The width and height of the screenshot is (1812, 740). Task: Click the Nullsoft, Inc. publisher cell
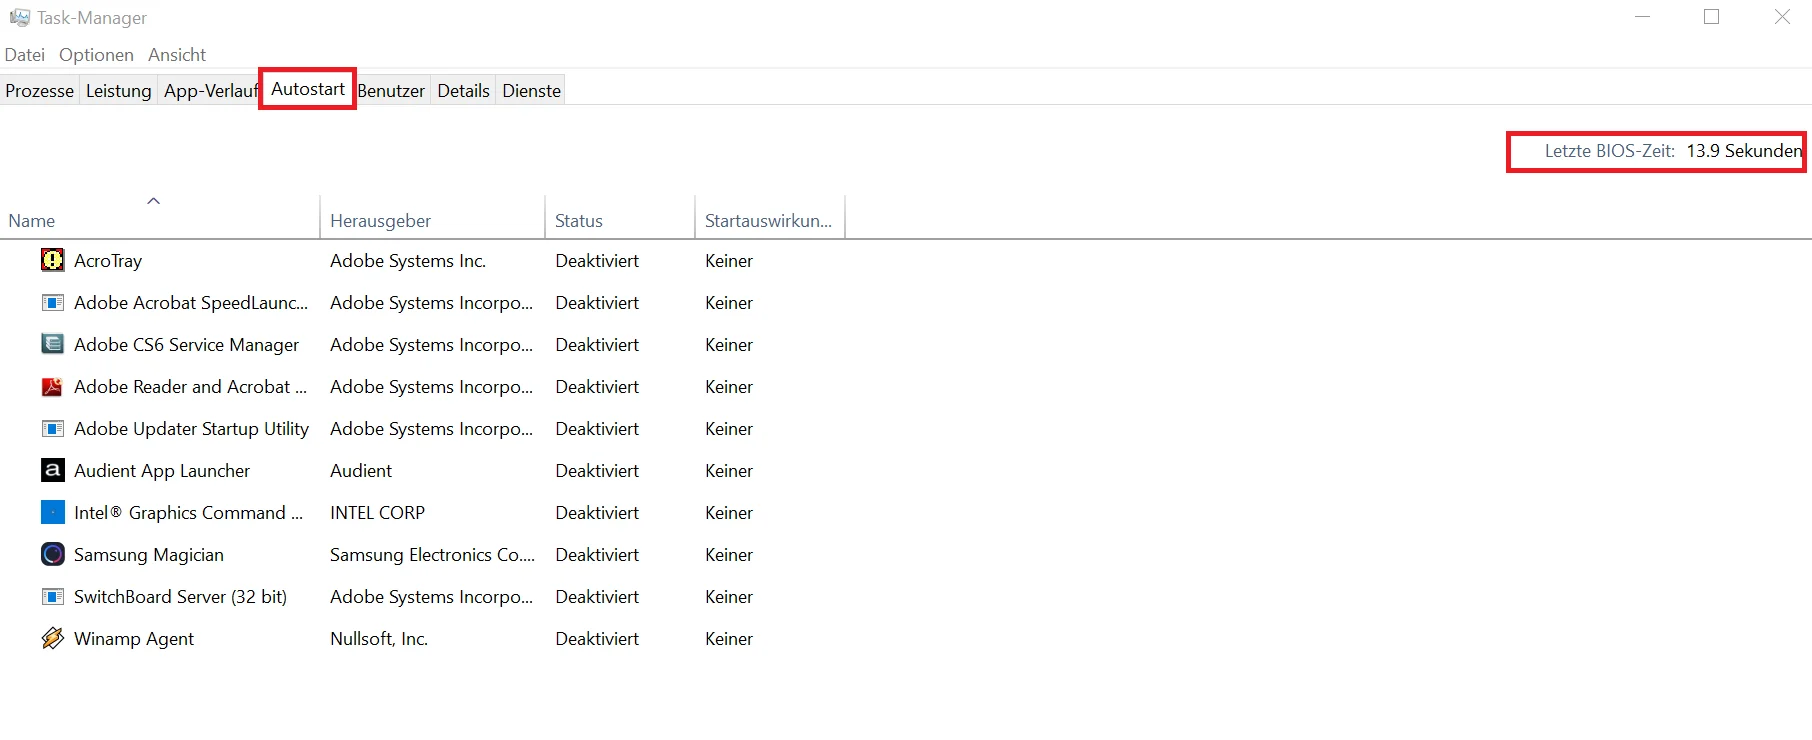pyautogui.click(x=379, y=639)
